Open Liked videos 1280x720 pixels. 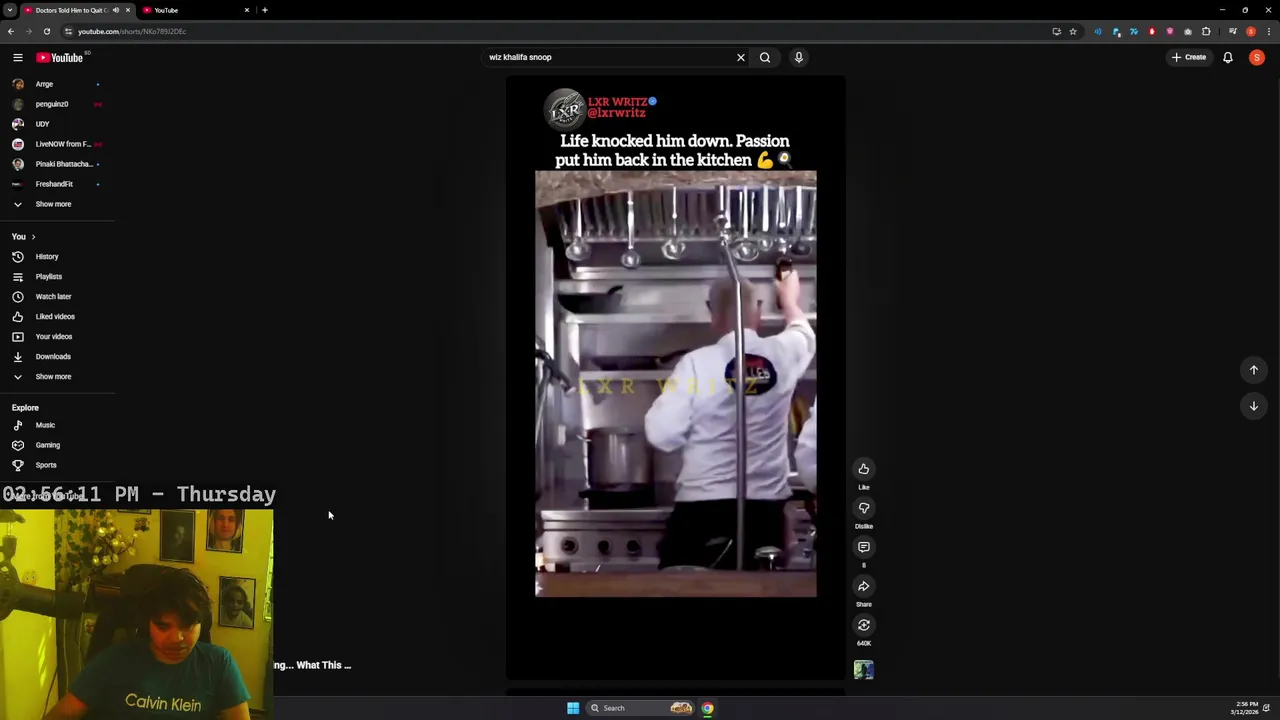(x=57, y=317)
